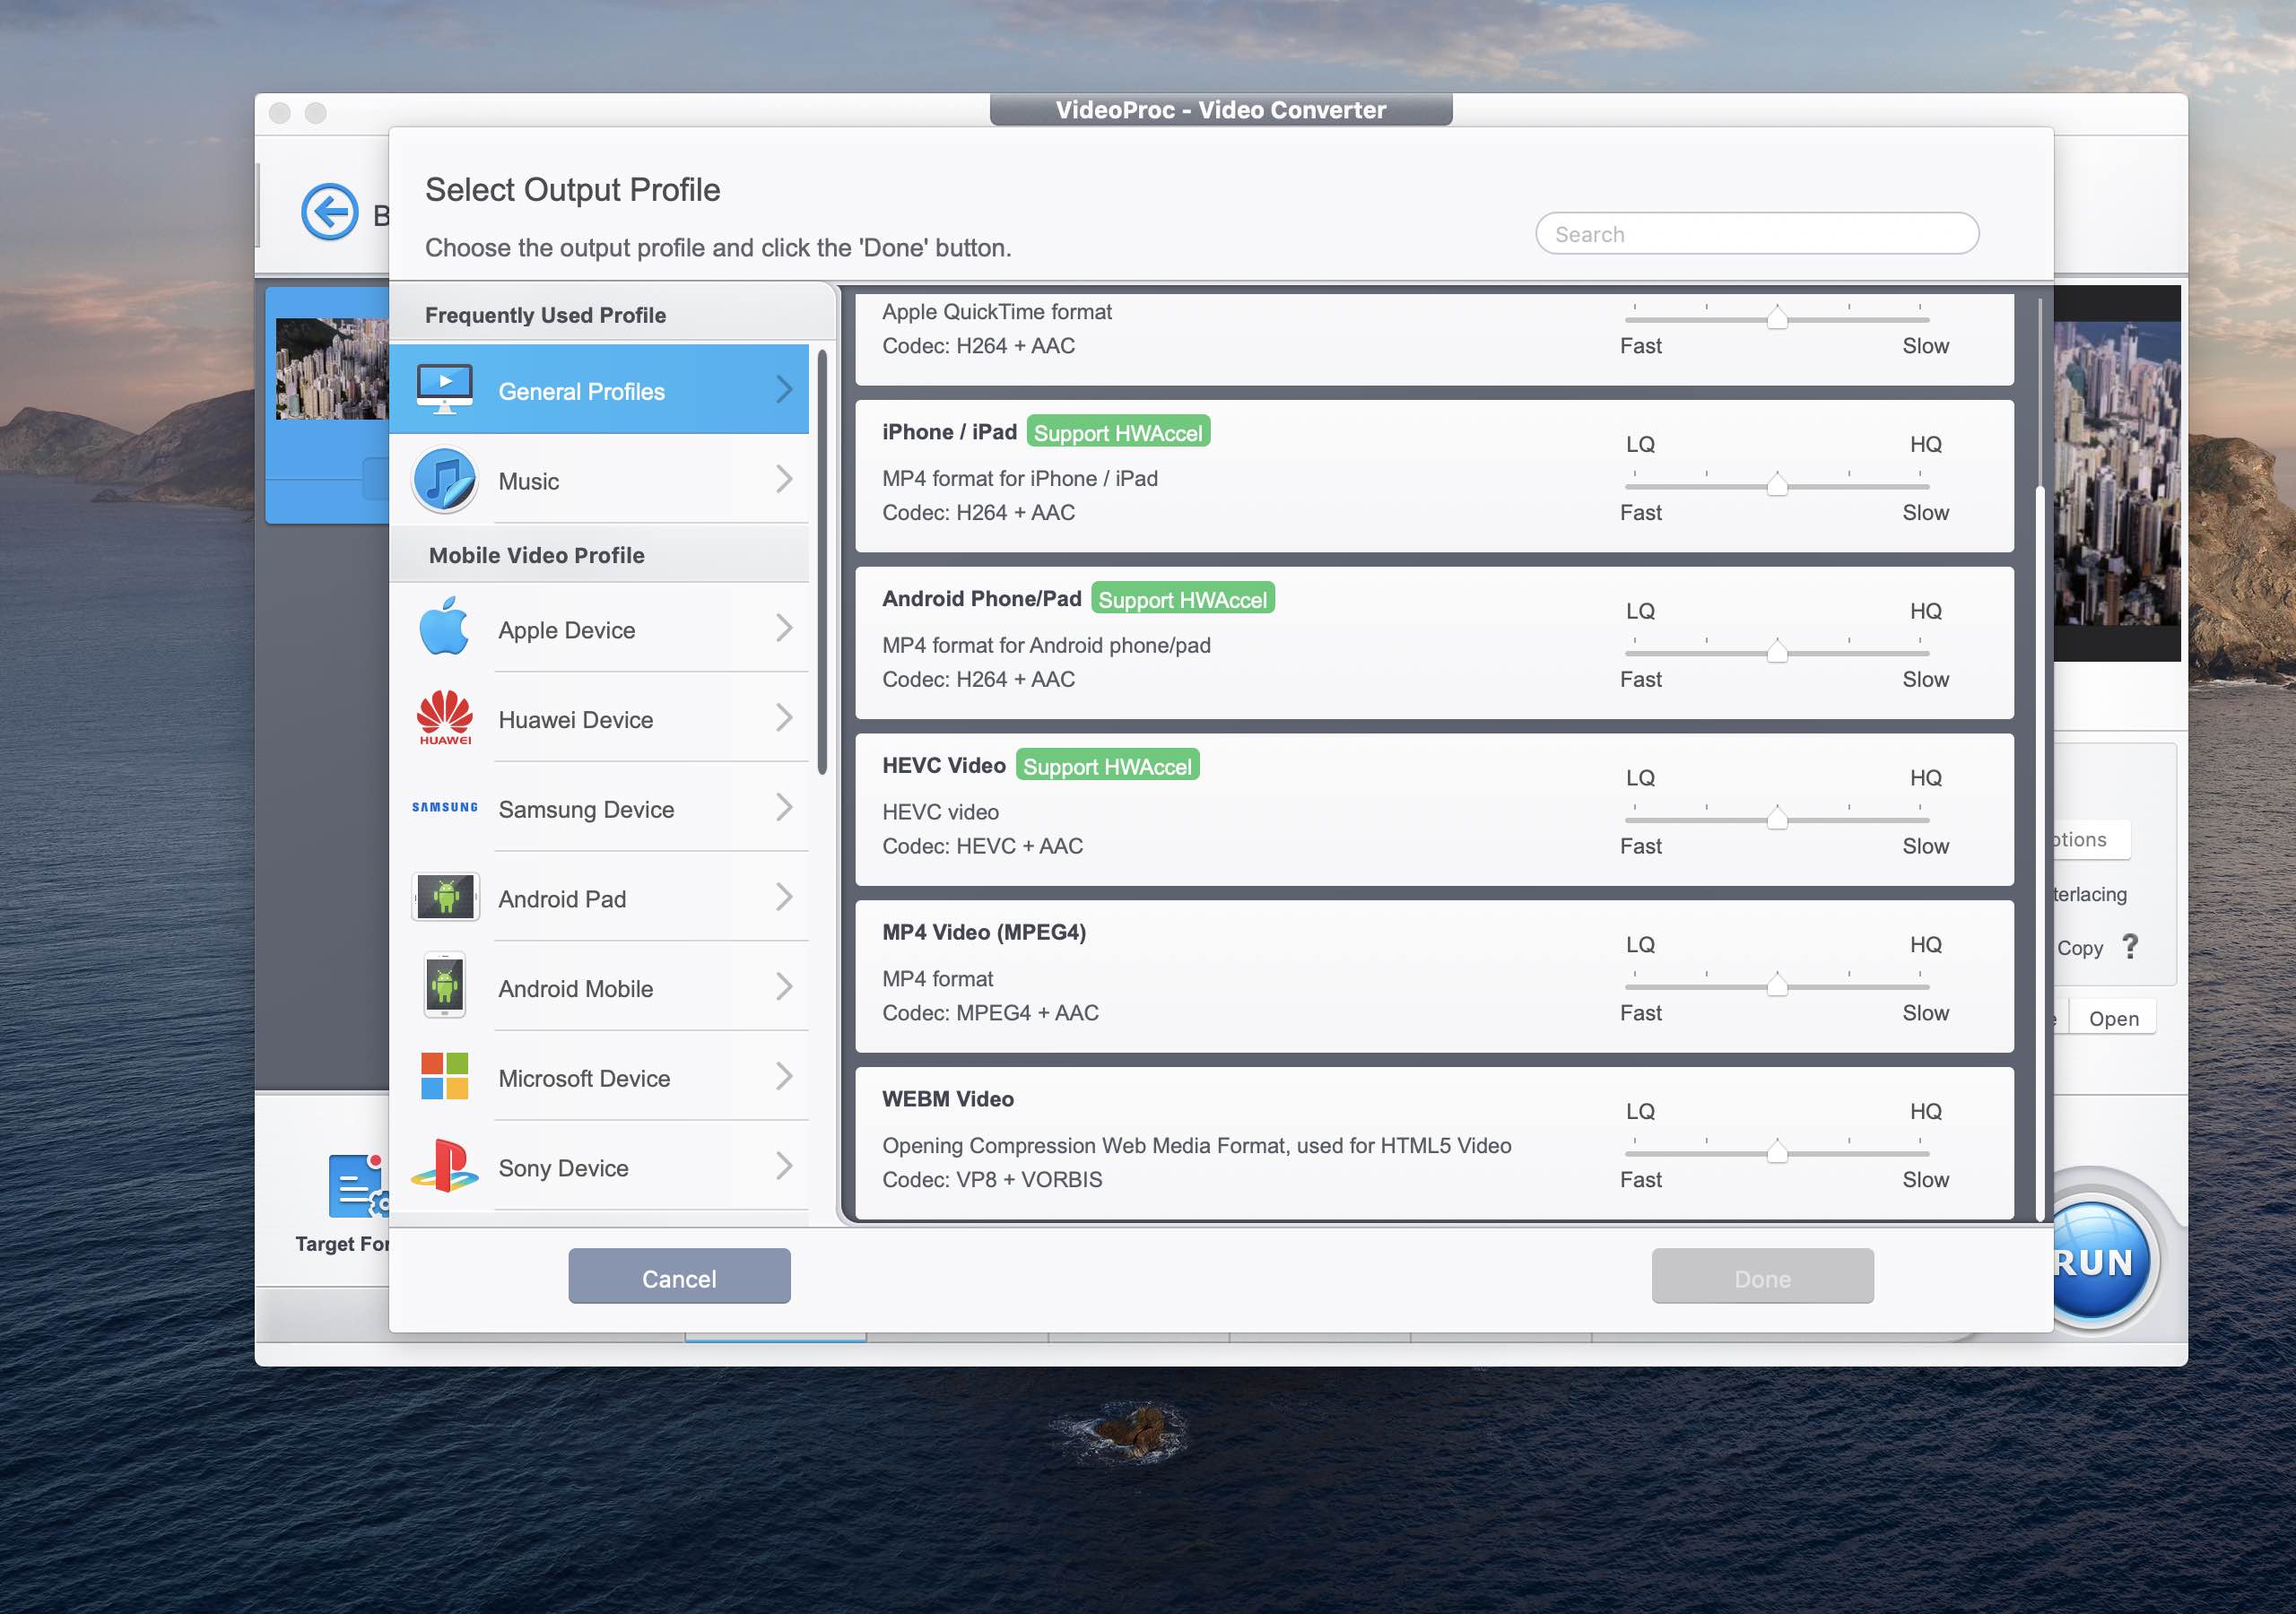Screen dimensions: 2296x1614
Task: Expand the Apple Device chevron
Action: pos(785,628)
